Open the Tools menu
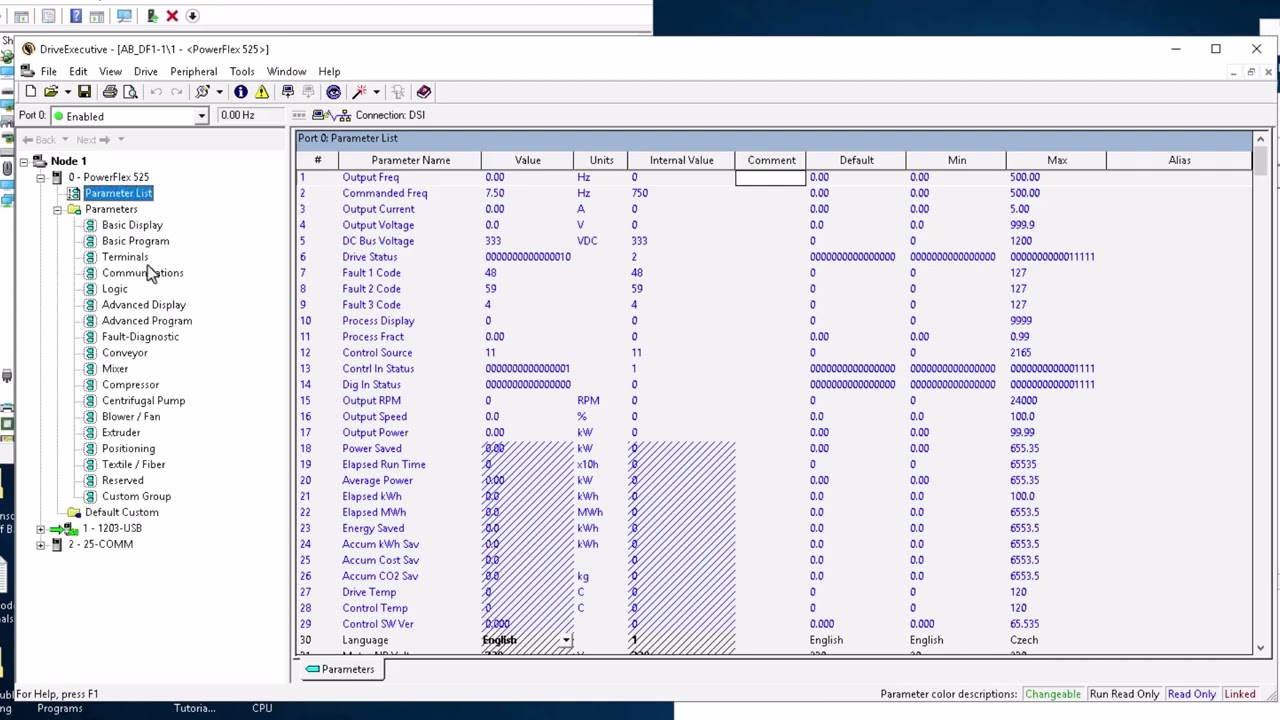Image resolution: width=1280 pixels, height=720 pixels. (x=242, y=71)
